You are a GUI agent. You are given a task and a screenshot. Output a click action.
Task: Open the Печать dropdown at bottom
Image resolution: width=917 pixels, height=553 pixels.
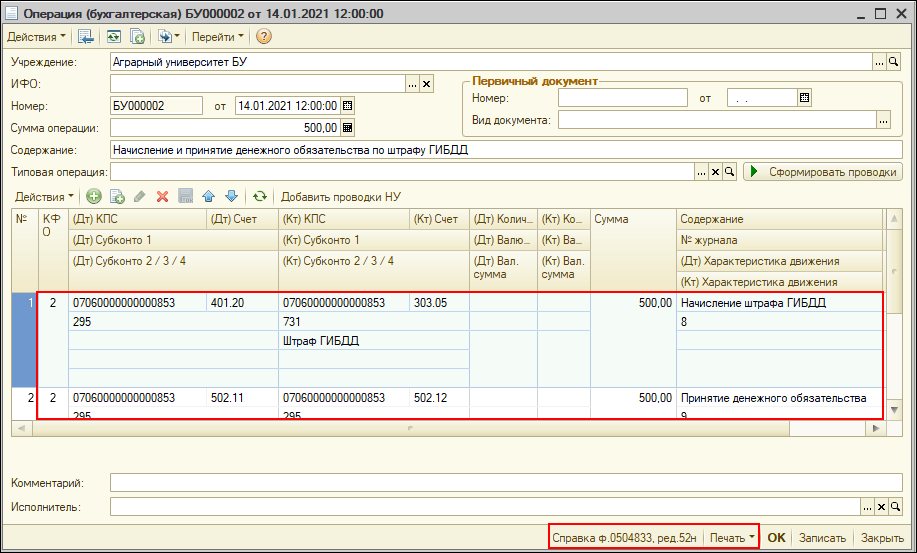coord(732,538)
